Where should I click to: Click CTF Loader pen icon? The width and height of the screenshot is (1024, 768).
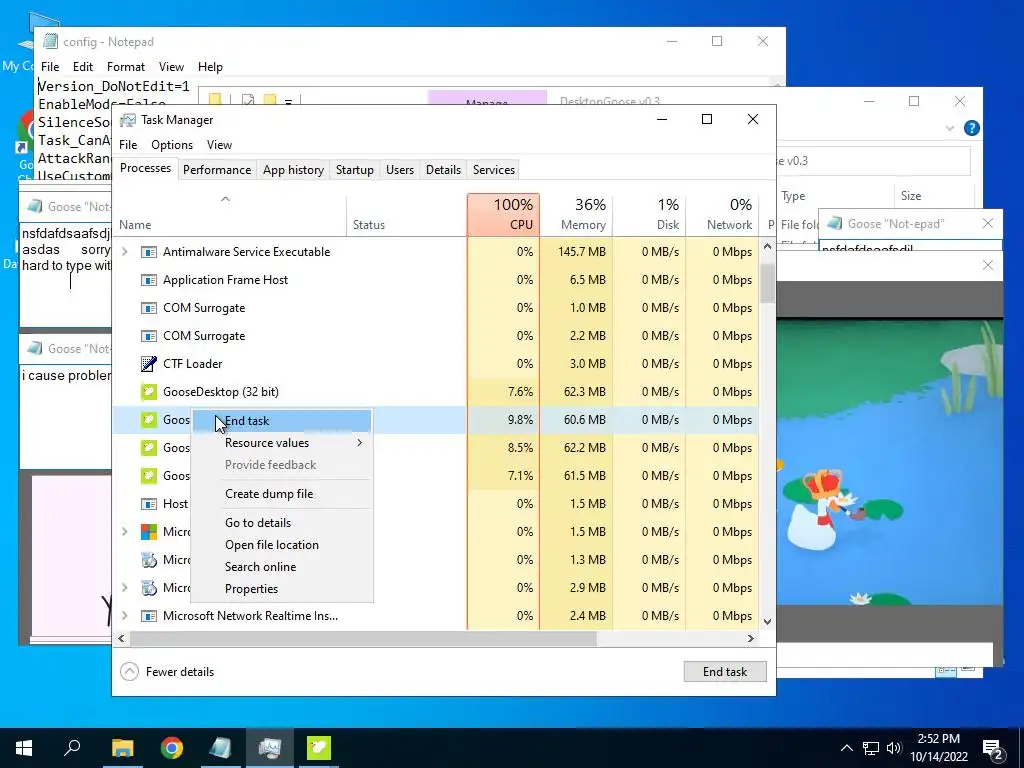[x=149, y=364]
